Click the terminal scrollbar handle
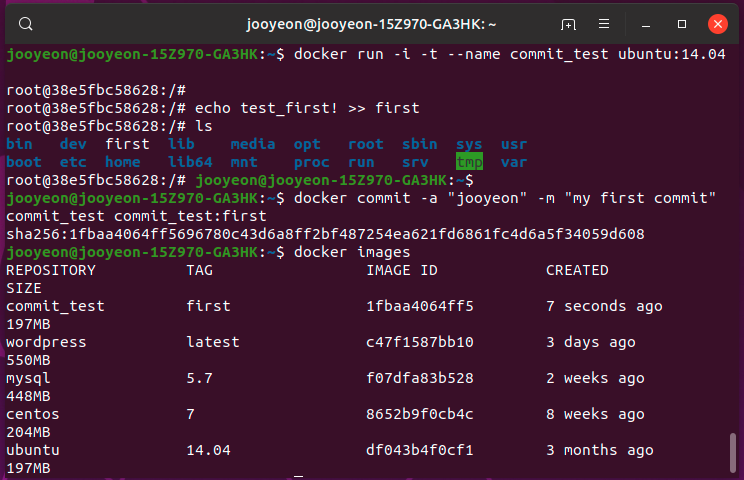 733,452
